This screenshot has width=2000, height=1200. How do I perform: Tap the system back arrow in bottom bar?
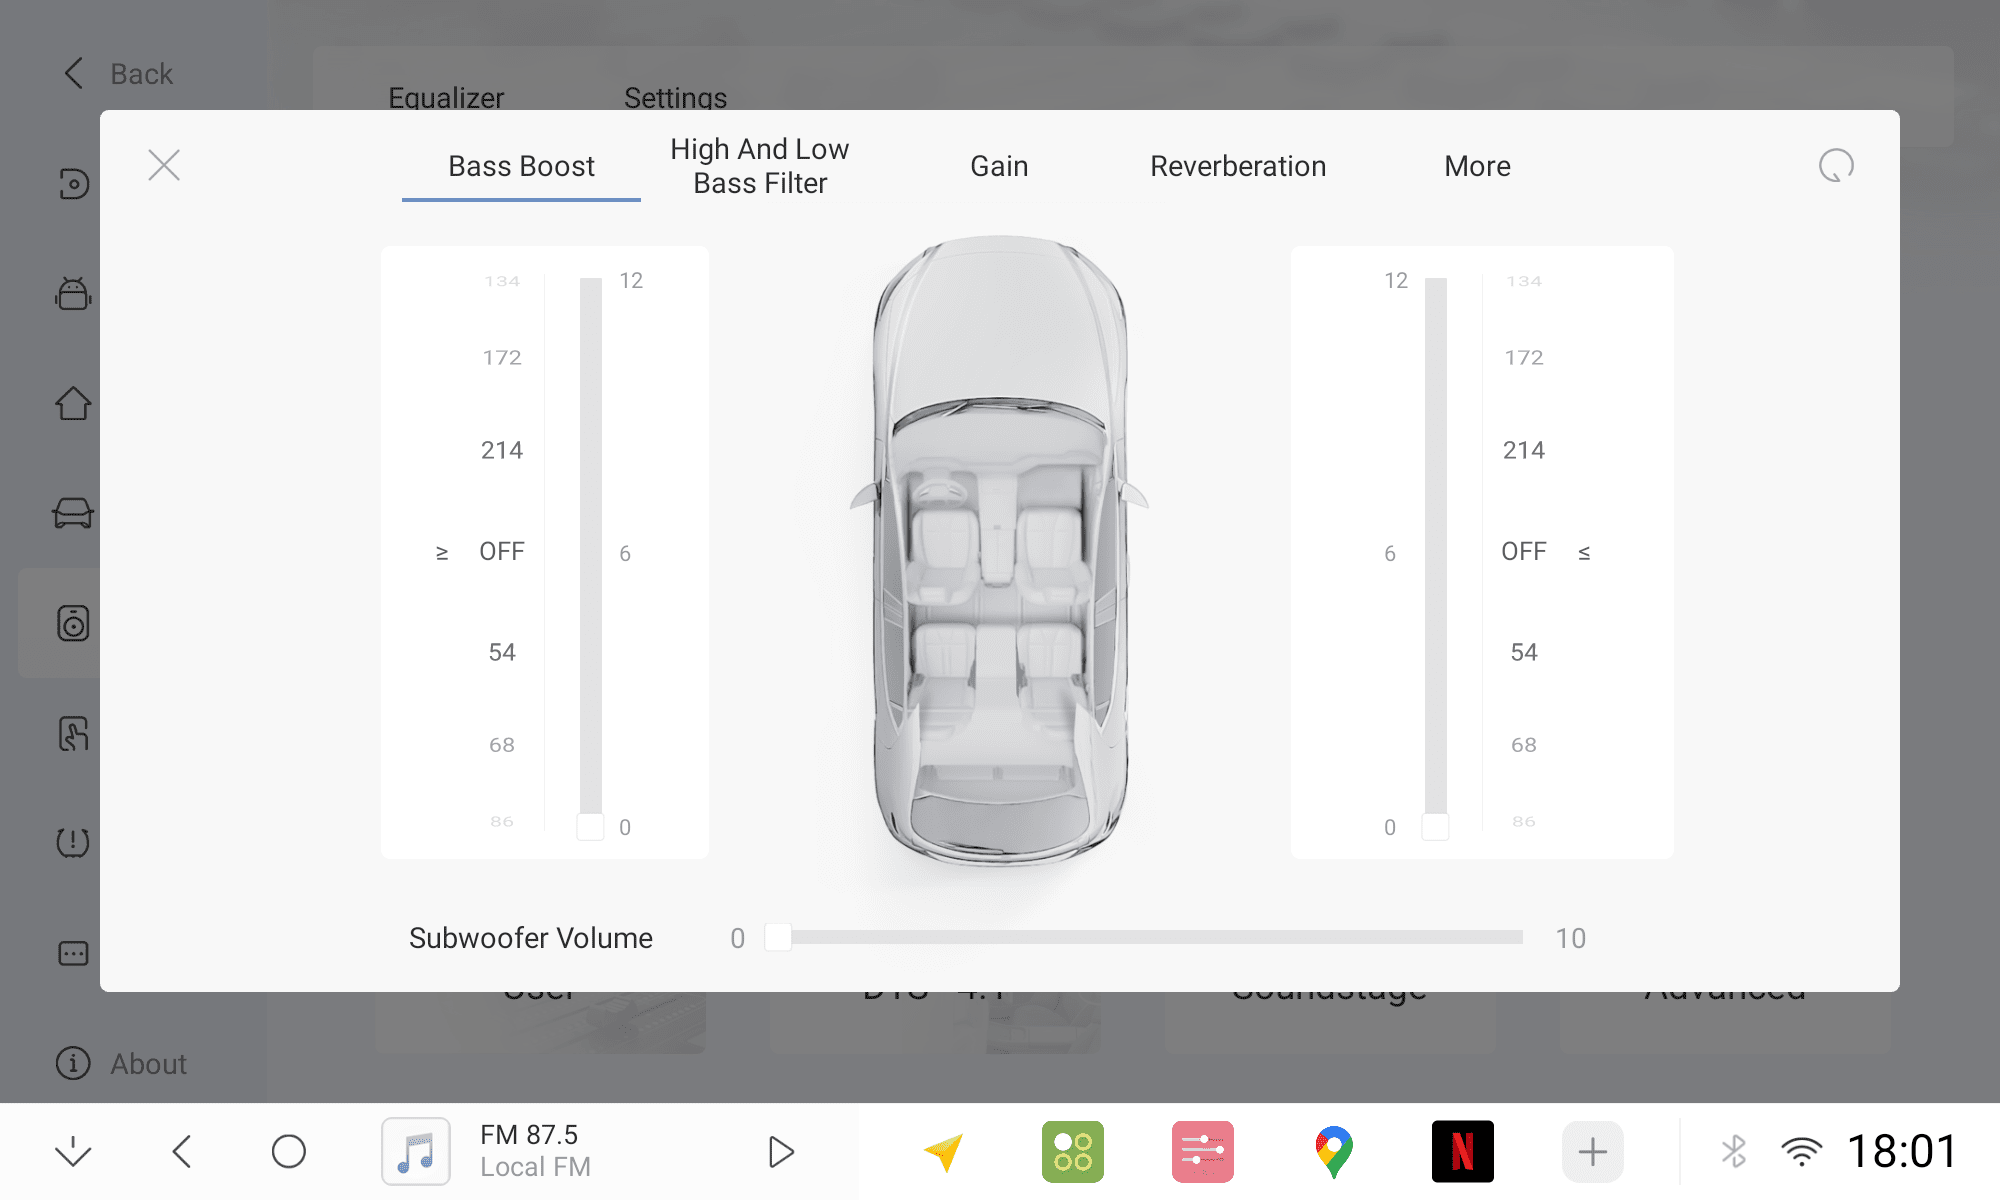tap(181, 1151)
